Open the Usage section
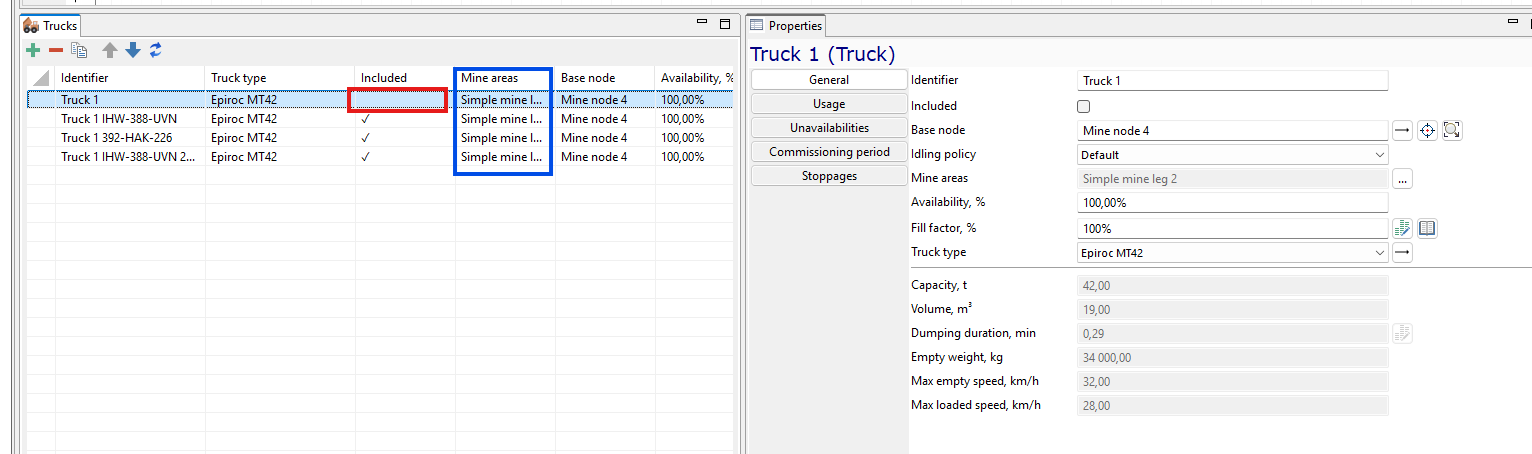This screenshot has height=454, width=1532. click(829, 104)
